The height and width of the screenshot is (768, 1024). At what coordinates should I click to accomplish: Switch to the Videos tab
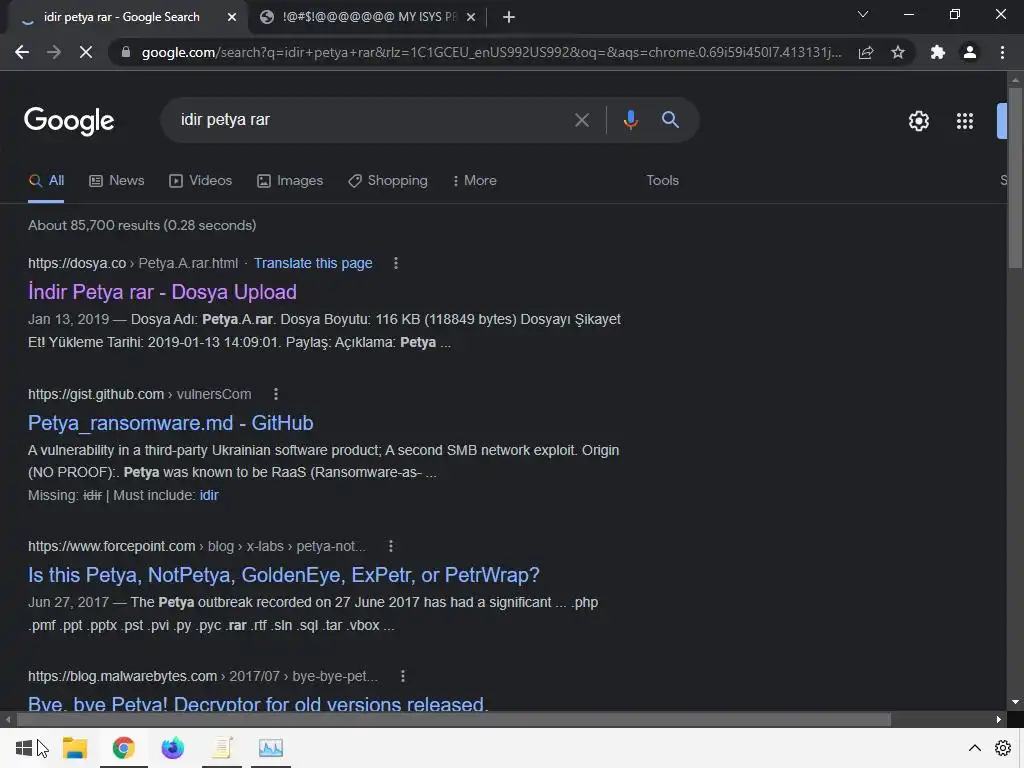(200, 181)
